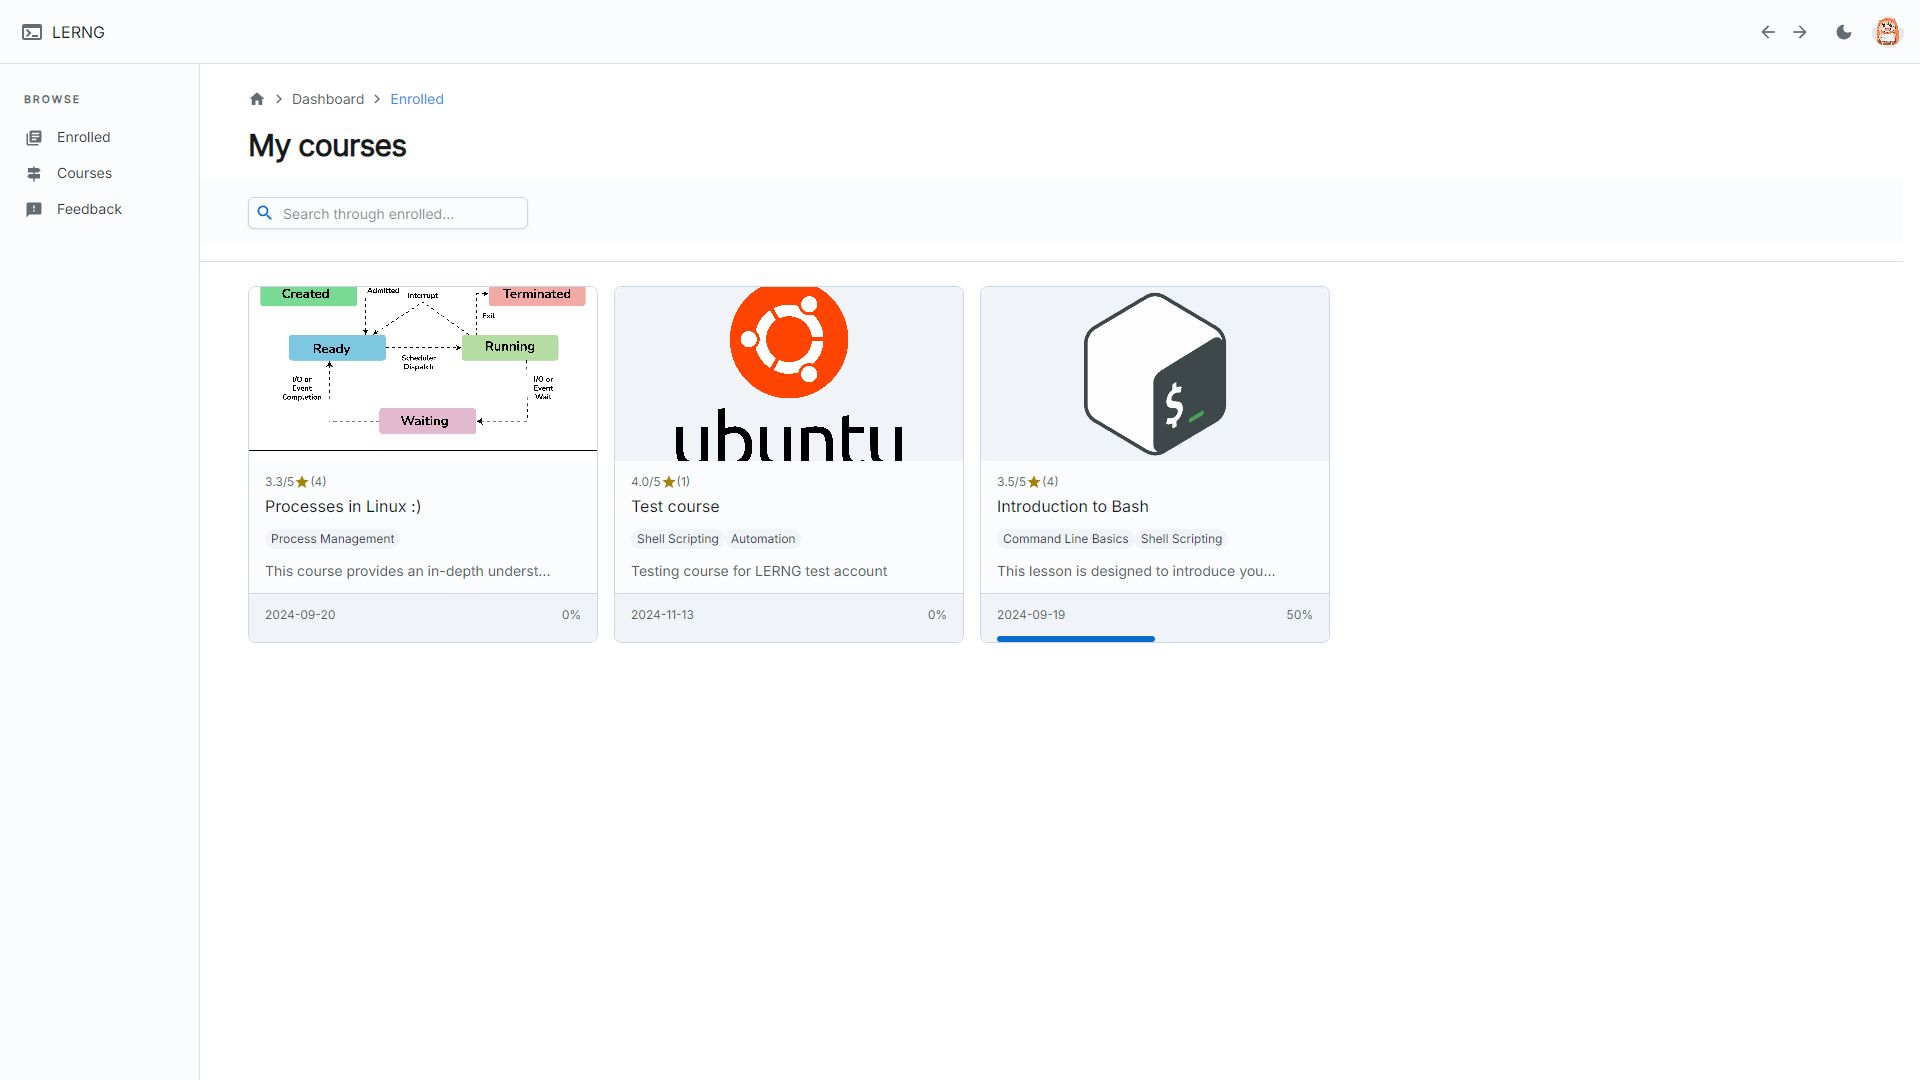Focus the Search through enrolled field

(400, 213)
